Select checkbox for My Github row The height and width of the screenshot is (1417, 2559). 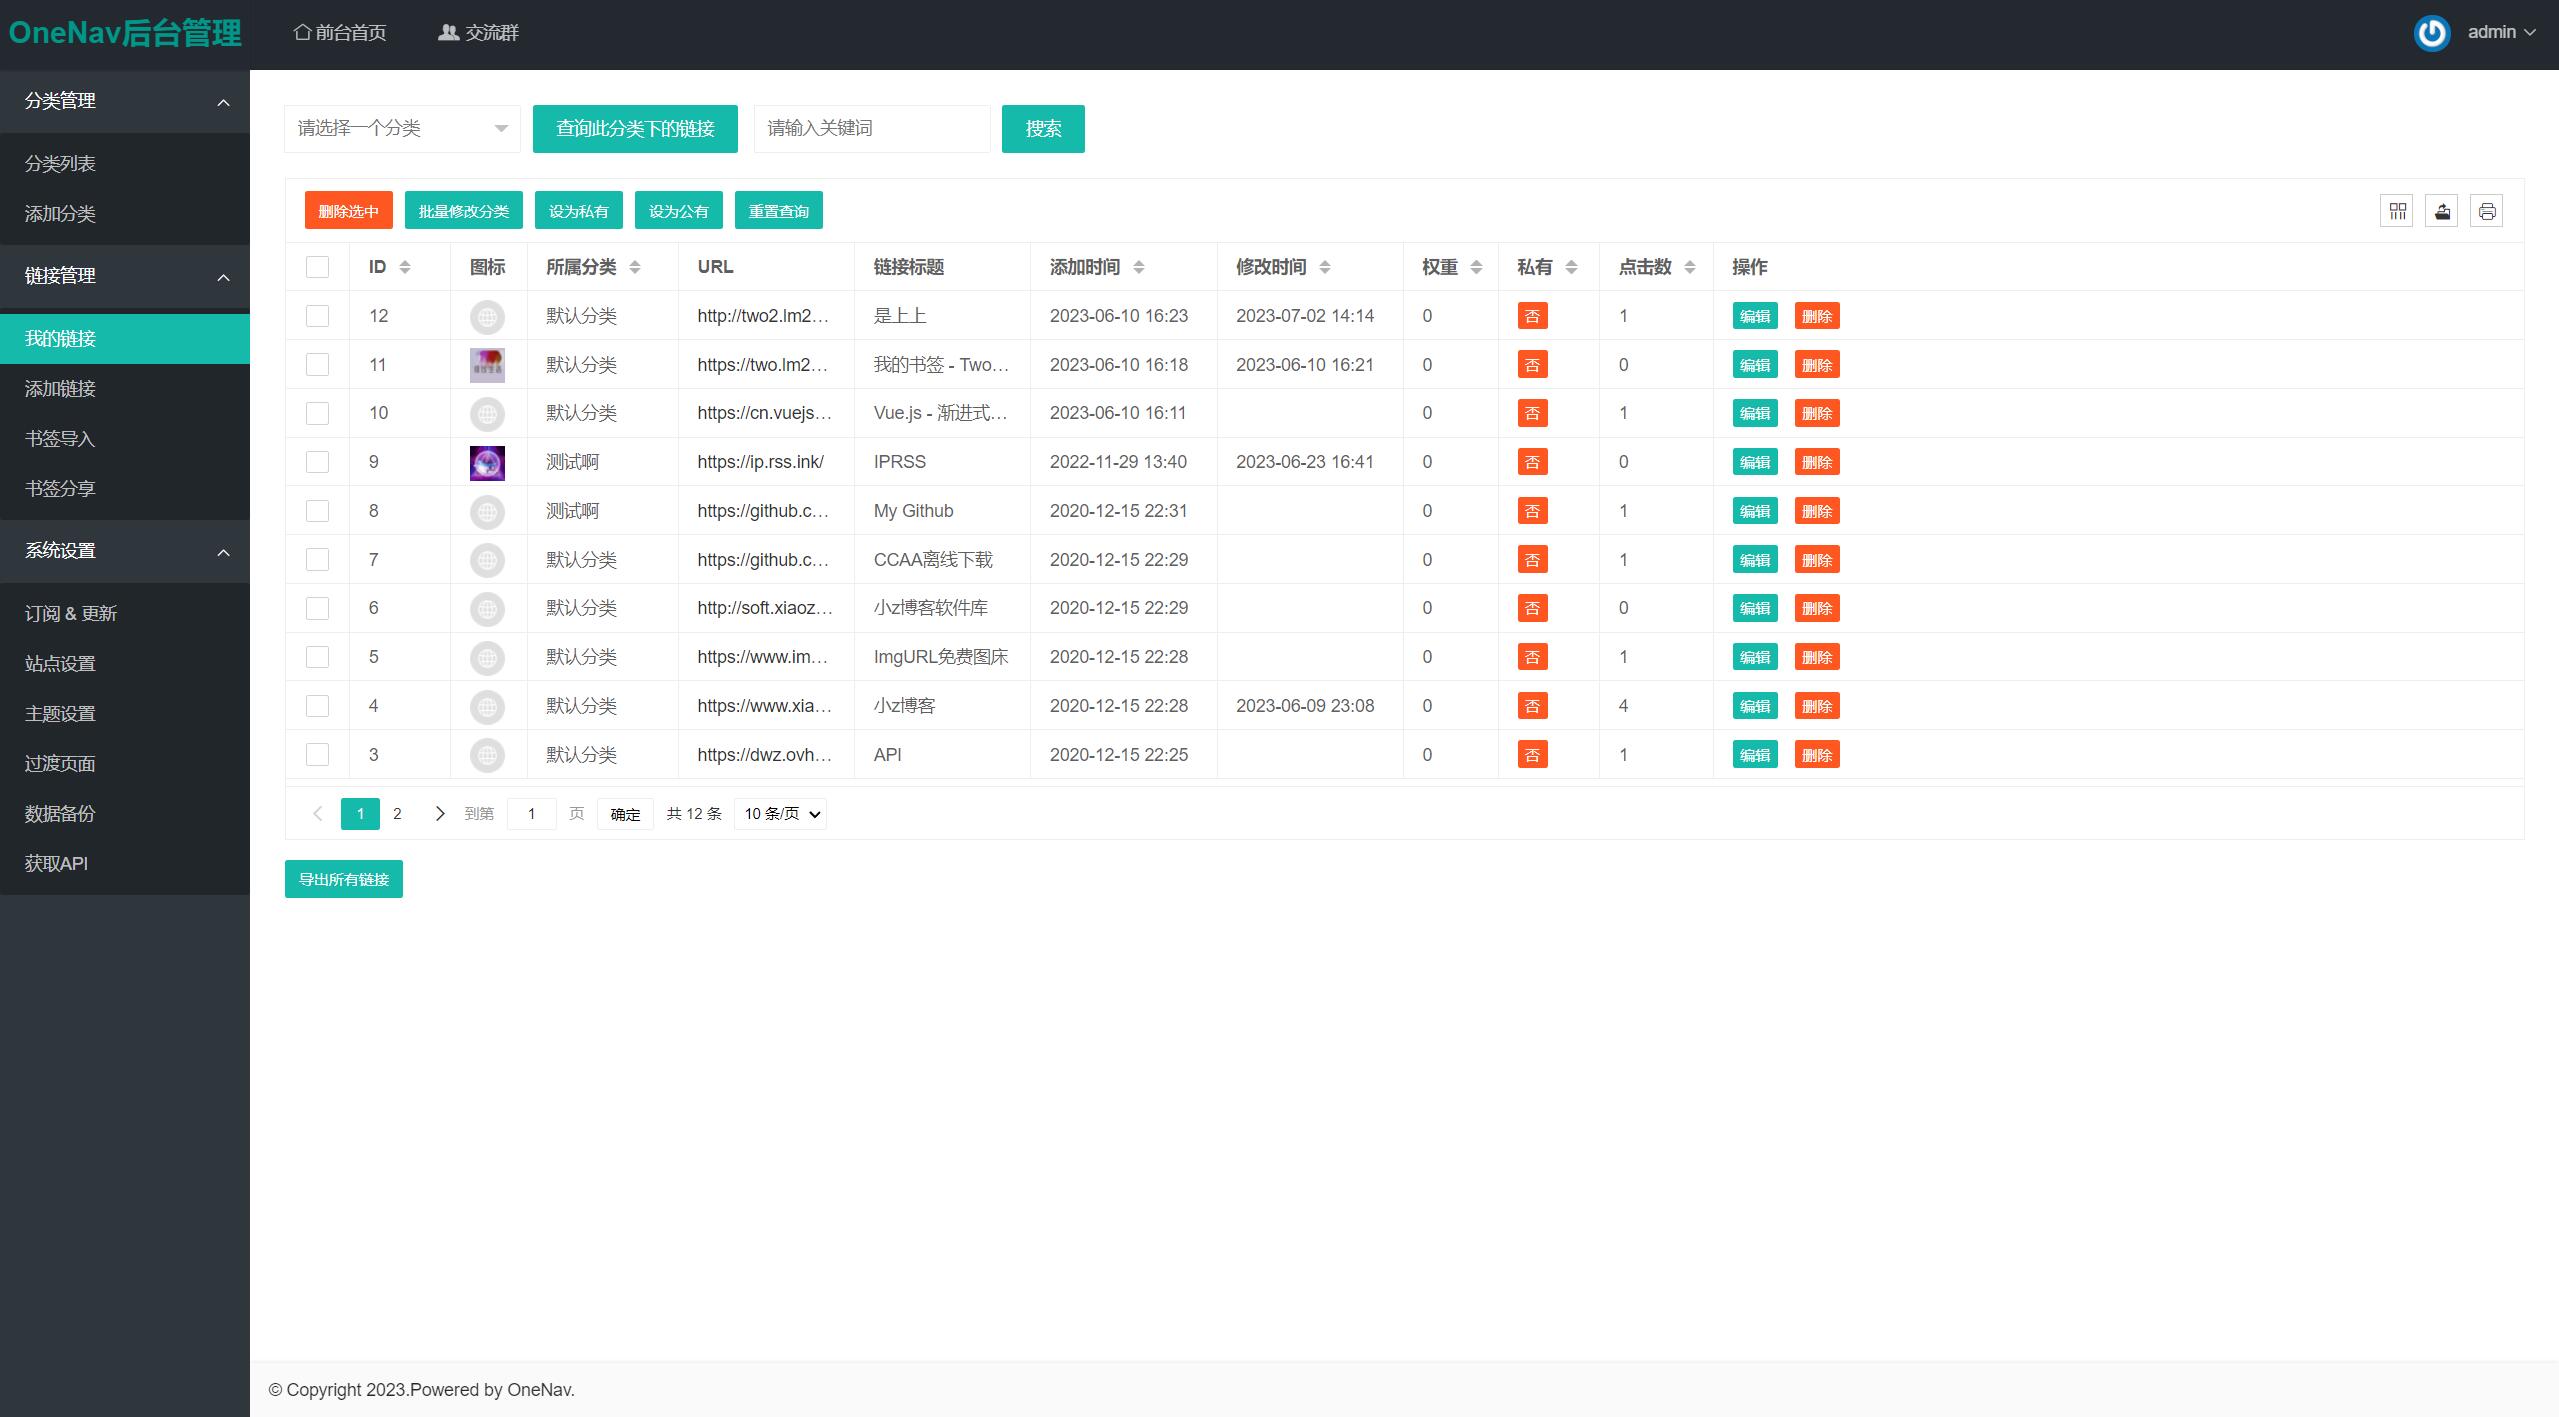(x=317, y=511)
